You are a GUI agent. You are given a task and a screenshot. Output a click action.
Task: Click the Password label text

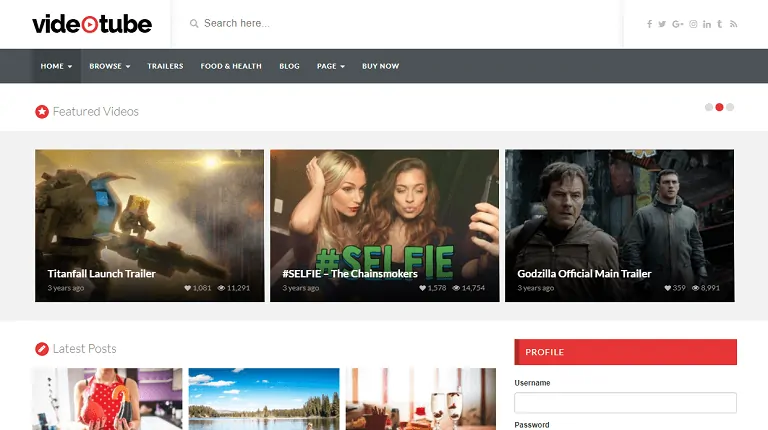(x=532, y=425)
